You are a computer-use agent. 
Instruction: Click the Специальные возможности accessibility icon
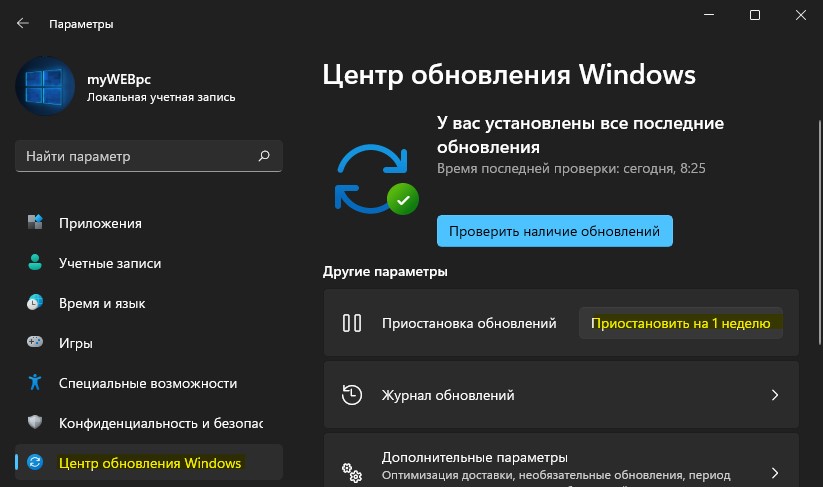point(35,382)
